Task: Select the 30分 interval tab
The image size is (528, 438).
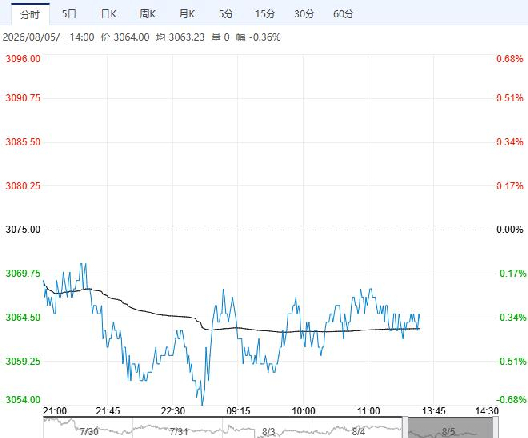Action: pos(304,14)
